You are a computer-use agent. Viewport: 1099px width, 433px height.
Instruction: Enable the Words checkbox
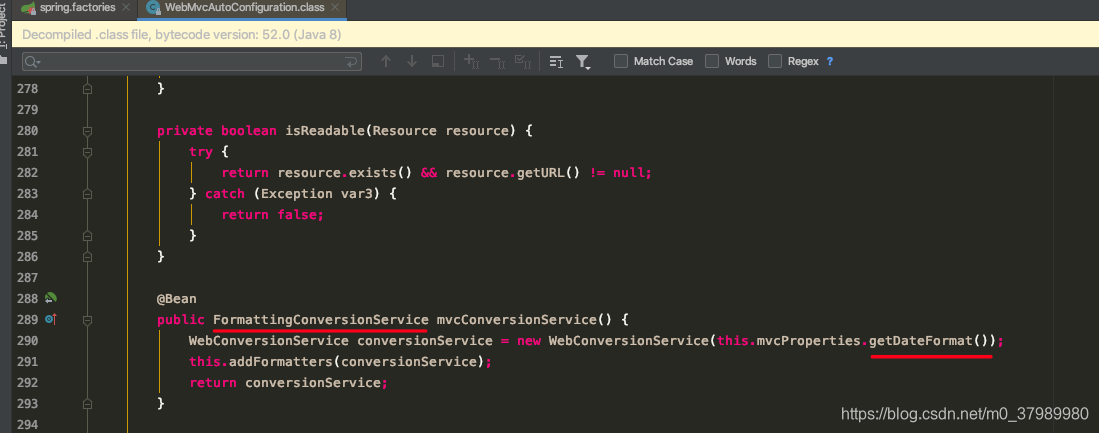(x=712, y=62)
